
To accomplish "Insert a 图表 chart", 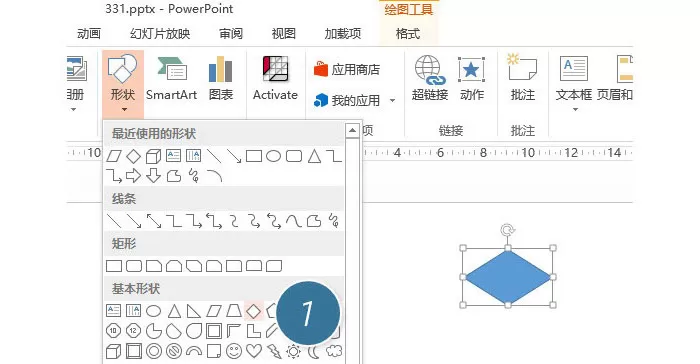I will (x=221, y=79).
